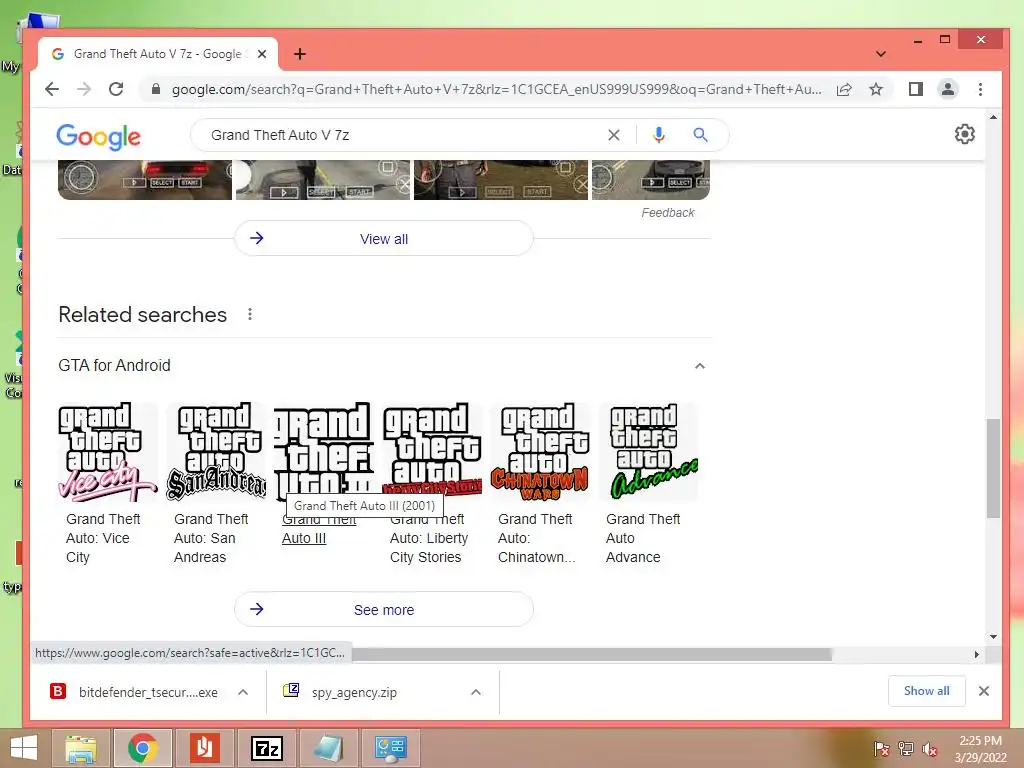This screenshot has width=1024, height=768.
Task: Open downloaded bitdefender_tsecur exe file
Action: [x=134, y=692]
